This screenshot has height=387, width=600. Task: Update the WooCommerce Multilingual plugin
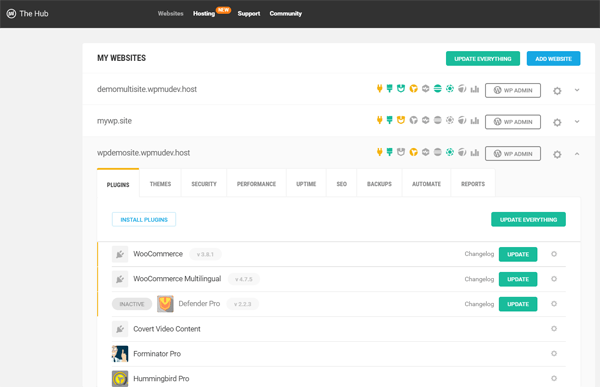518,279
